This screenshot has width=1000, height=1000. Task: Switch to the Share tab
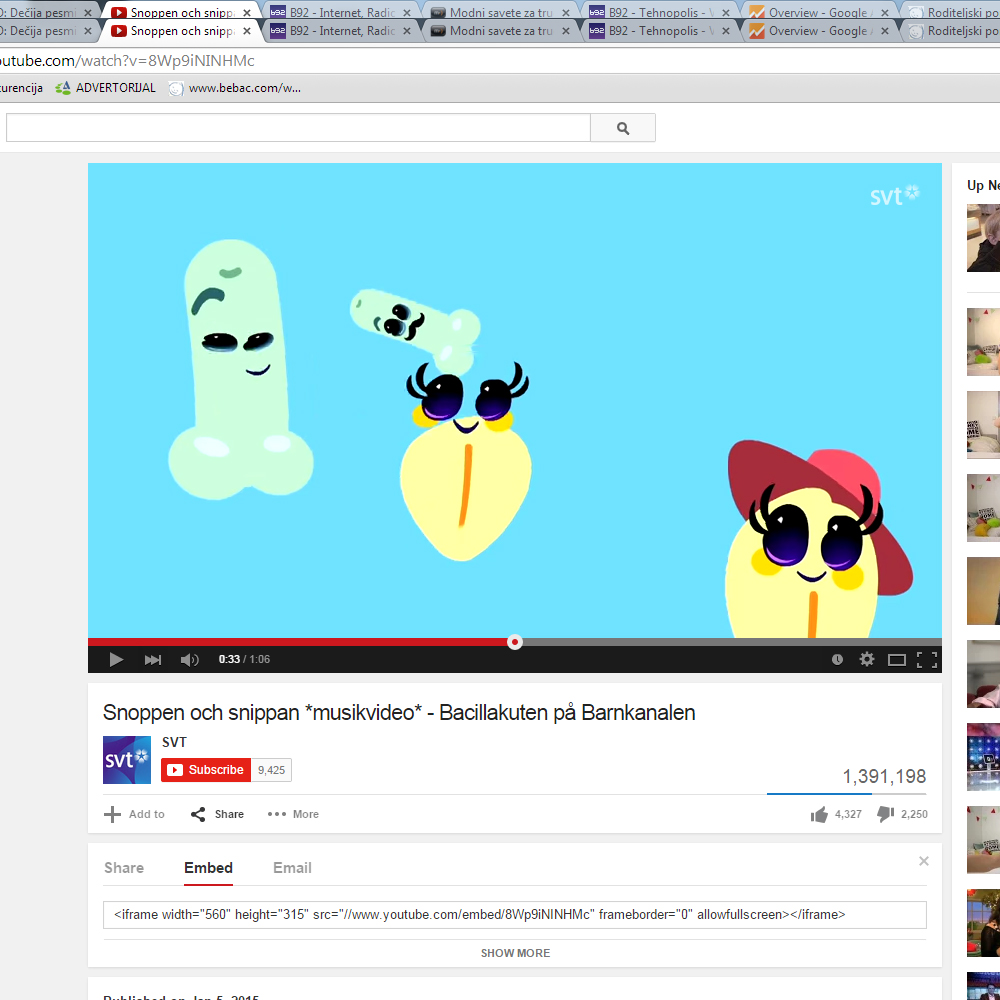[124, 868]
